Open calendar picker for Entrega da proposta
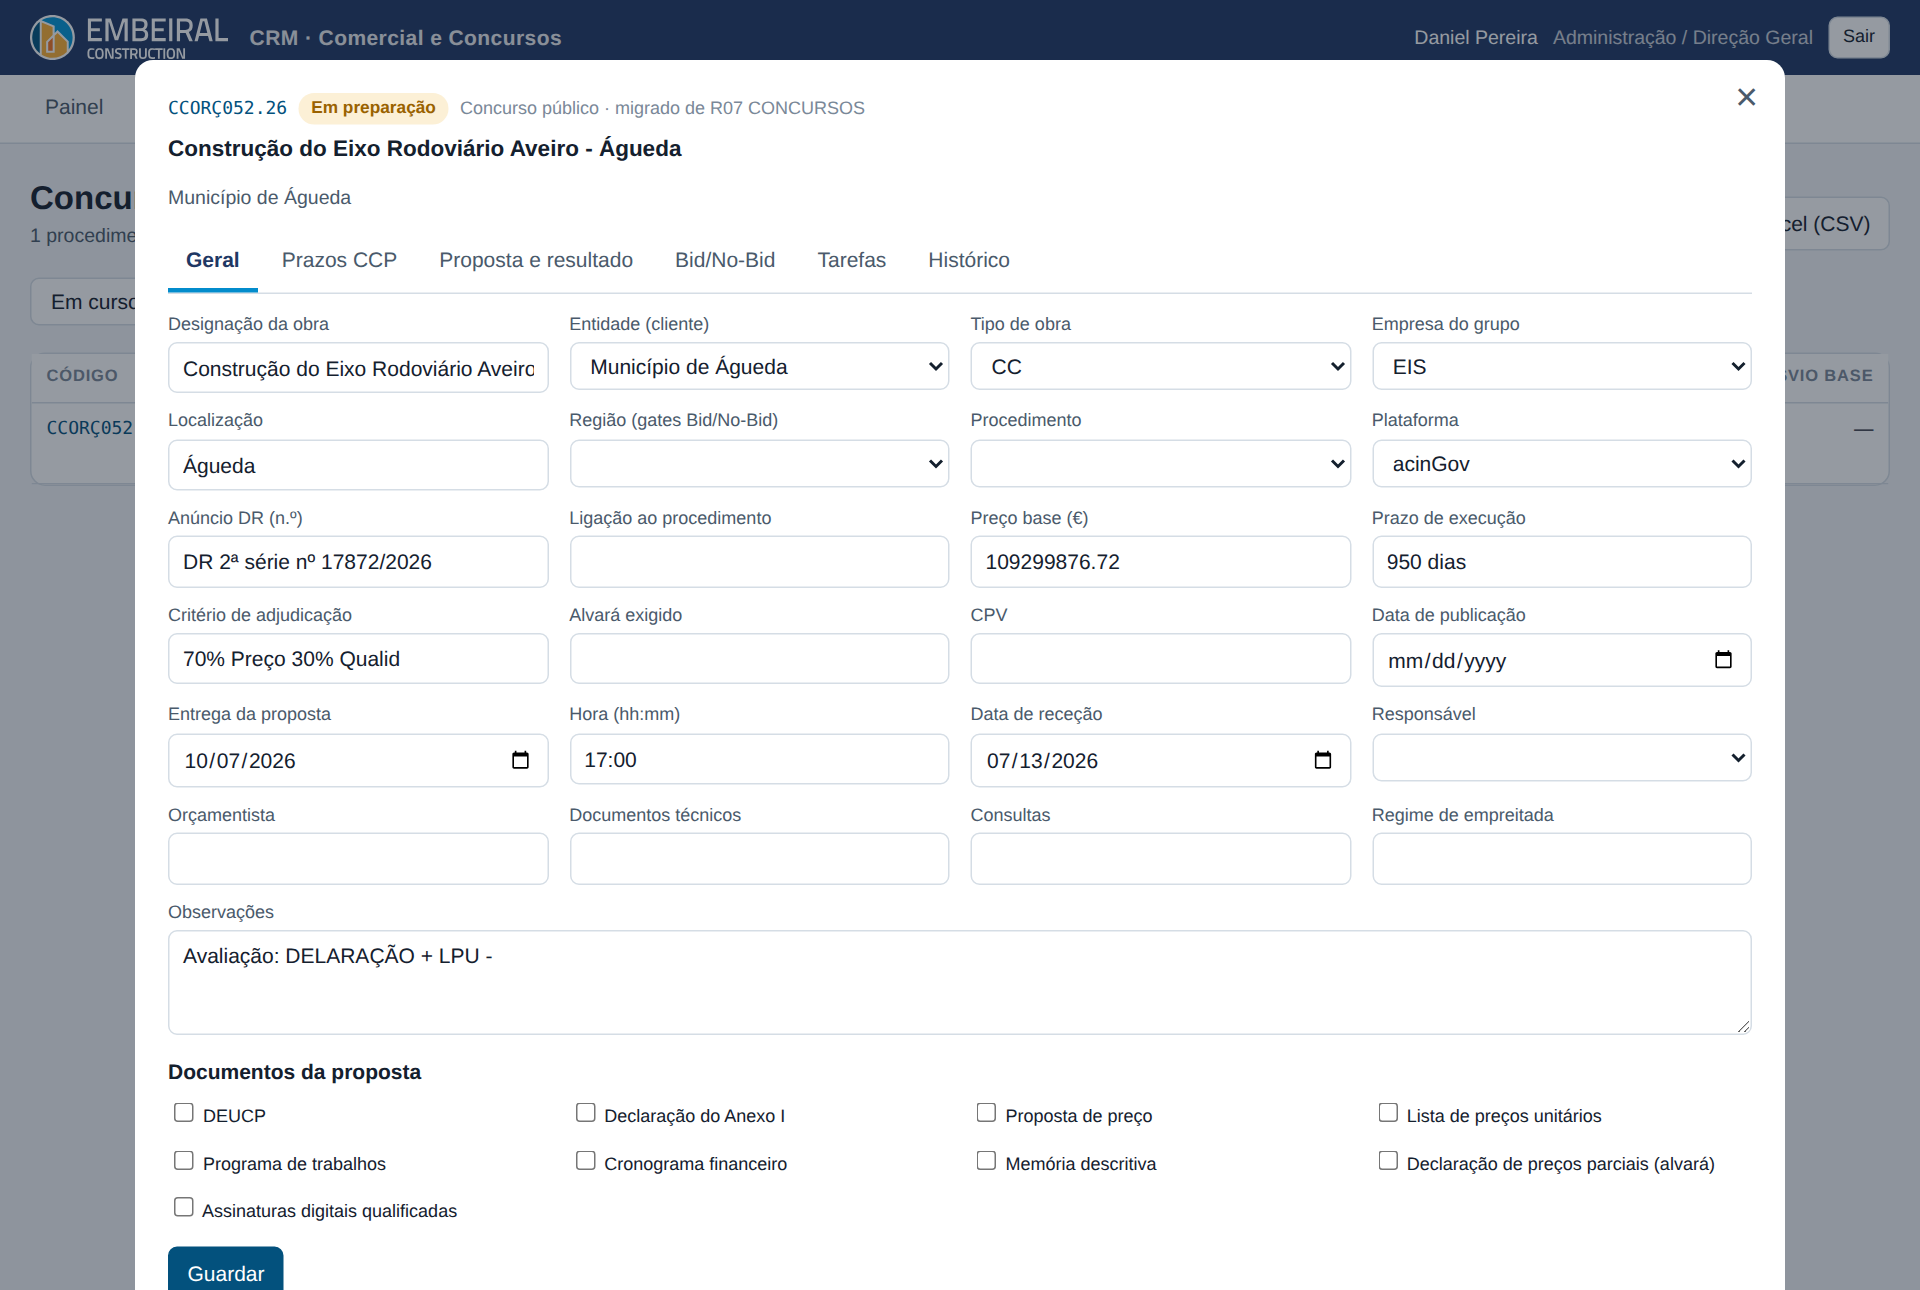1920x1290 pixels. coord(520,761)
